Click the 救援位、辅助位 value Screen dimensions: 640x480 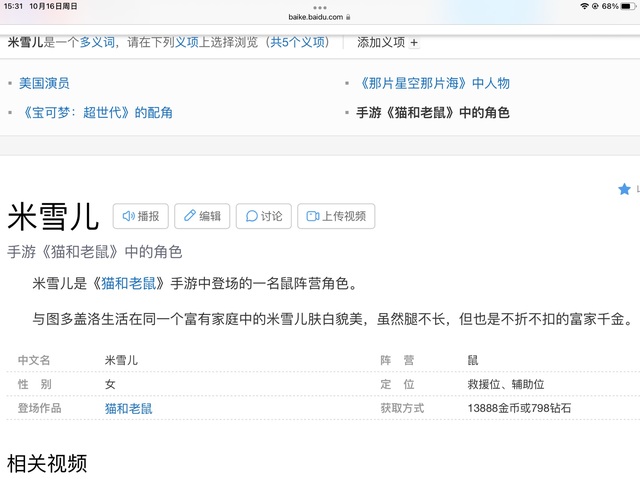[506, 384]
